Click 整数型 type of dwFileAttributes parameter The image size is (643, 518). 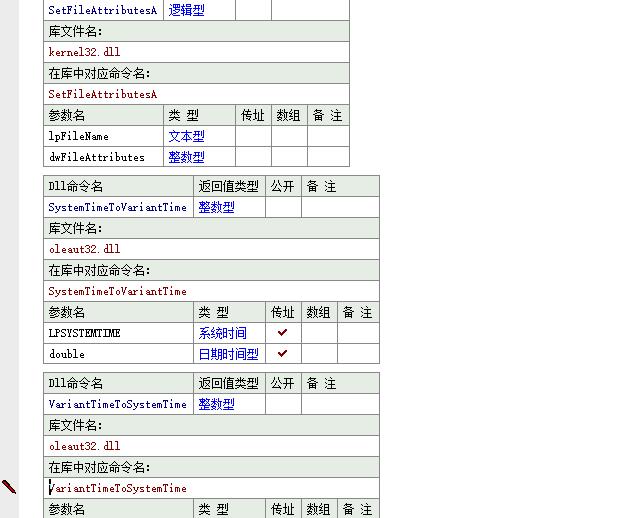coord(187,157)
